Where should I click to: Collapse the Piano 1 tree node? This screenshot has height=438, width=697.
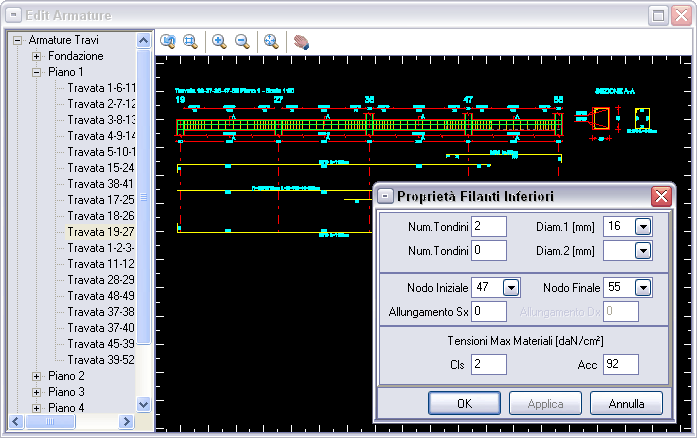37,72
